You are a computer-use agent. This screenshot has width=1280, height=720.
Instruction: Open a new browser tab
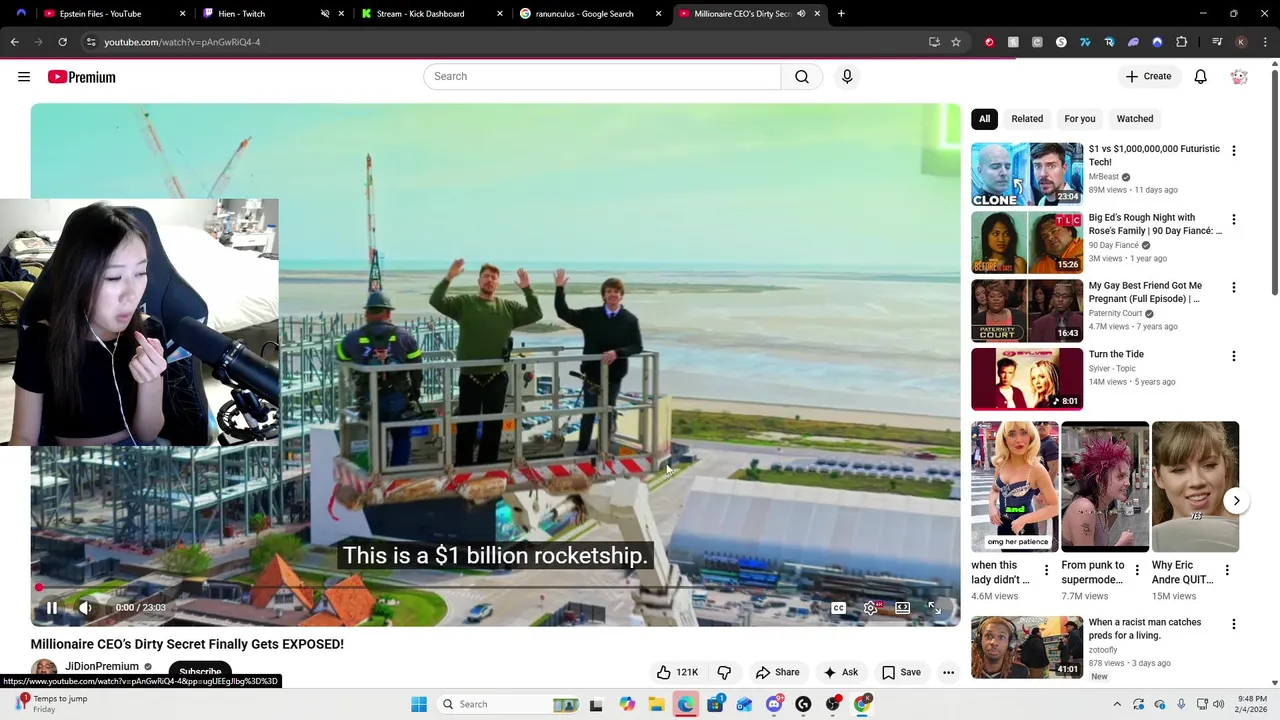click(841, 14)
